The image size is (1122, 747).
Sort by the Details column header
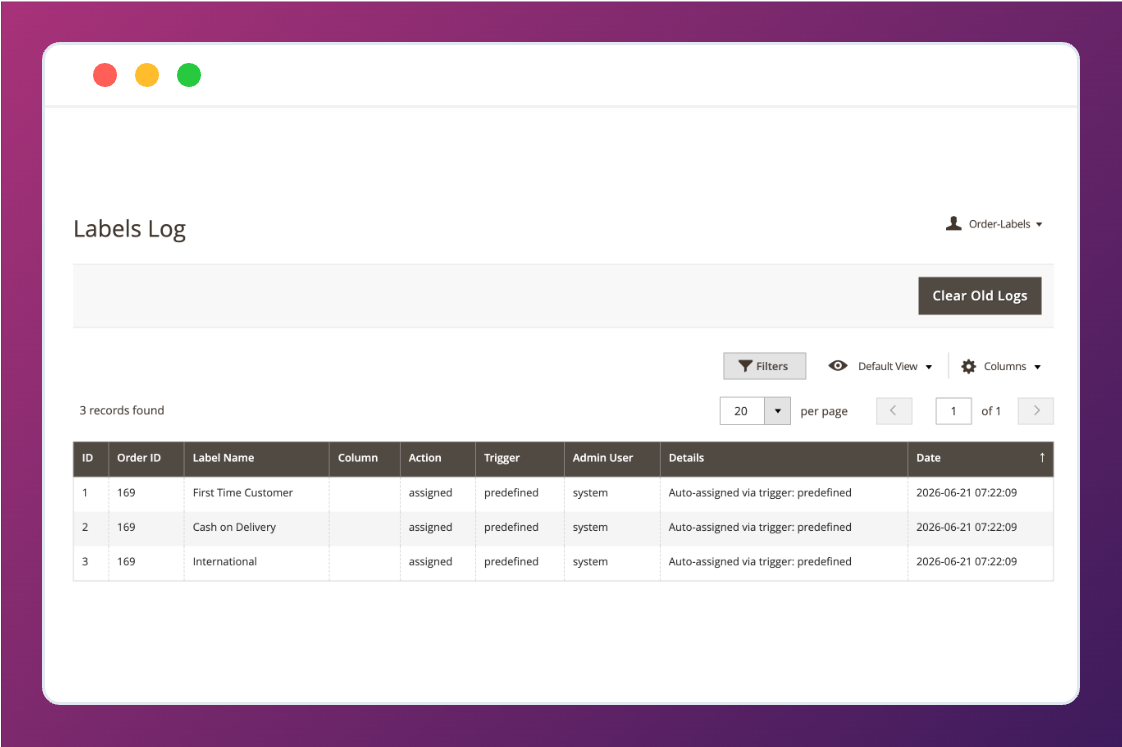point(784,458)
